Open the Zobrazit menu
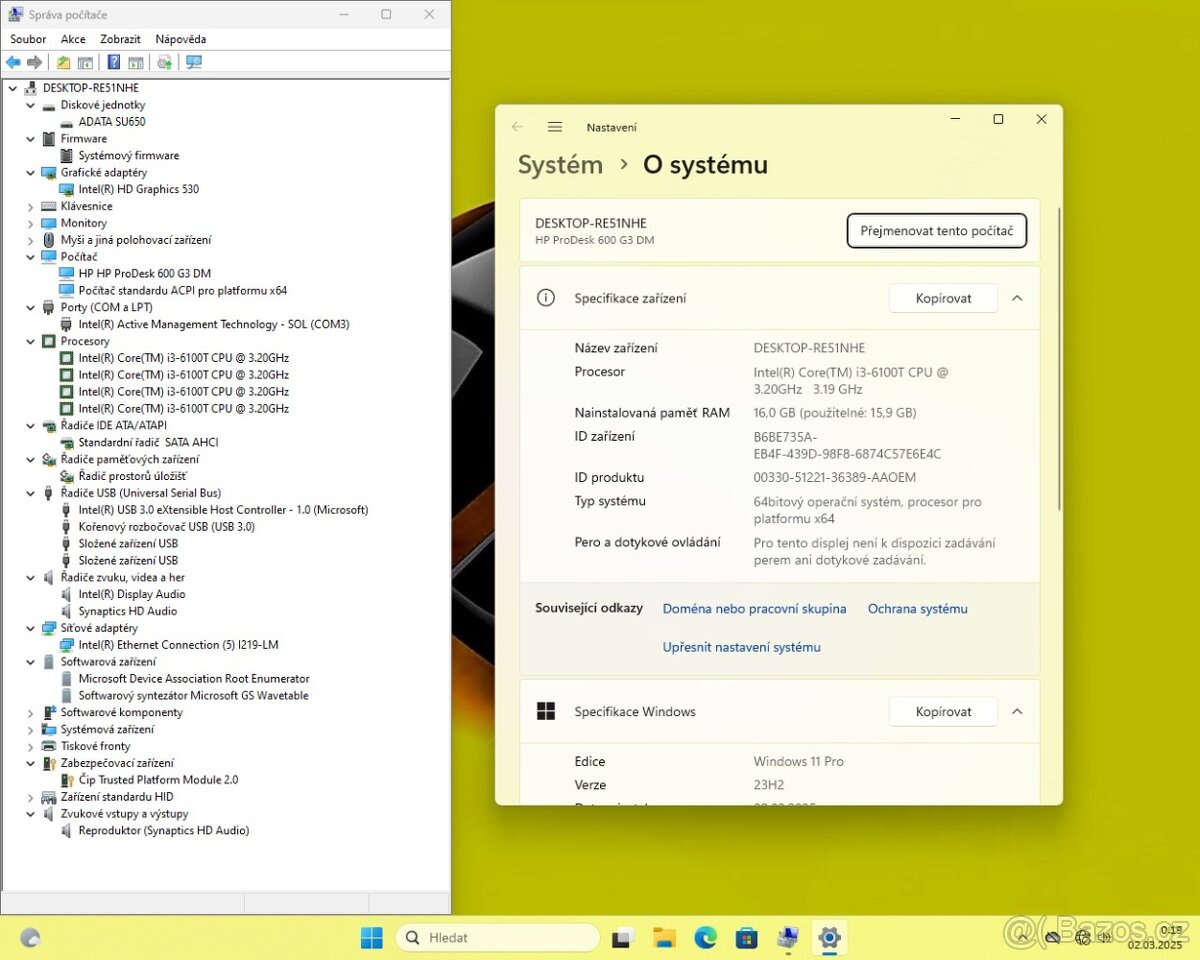 coord(120,39)
